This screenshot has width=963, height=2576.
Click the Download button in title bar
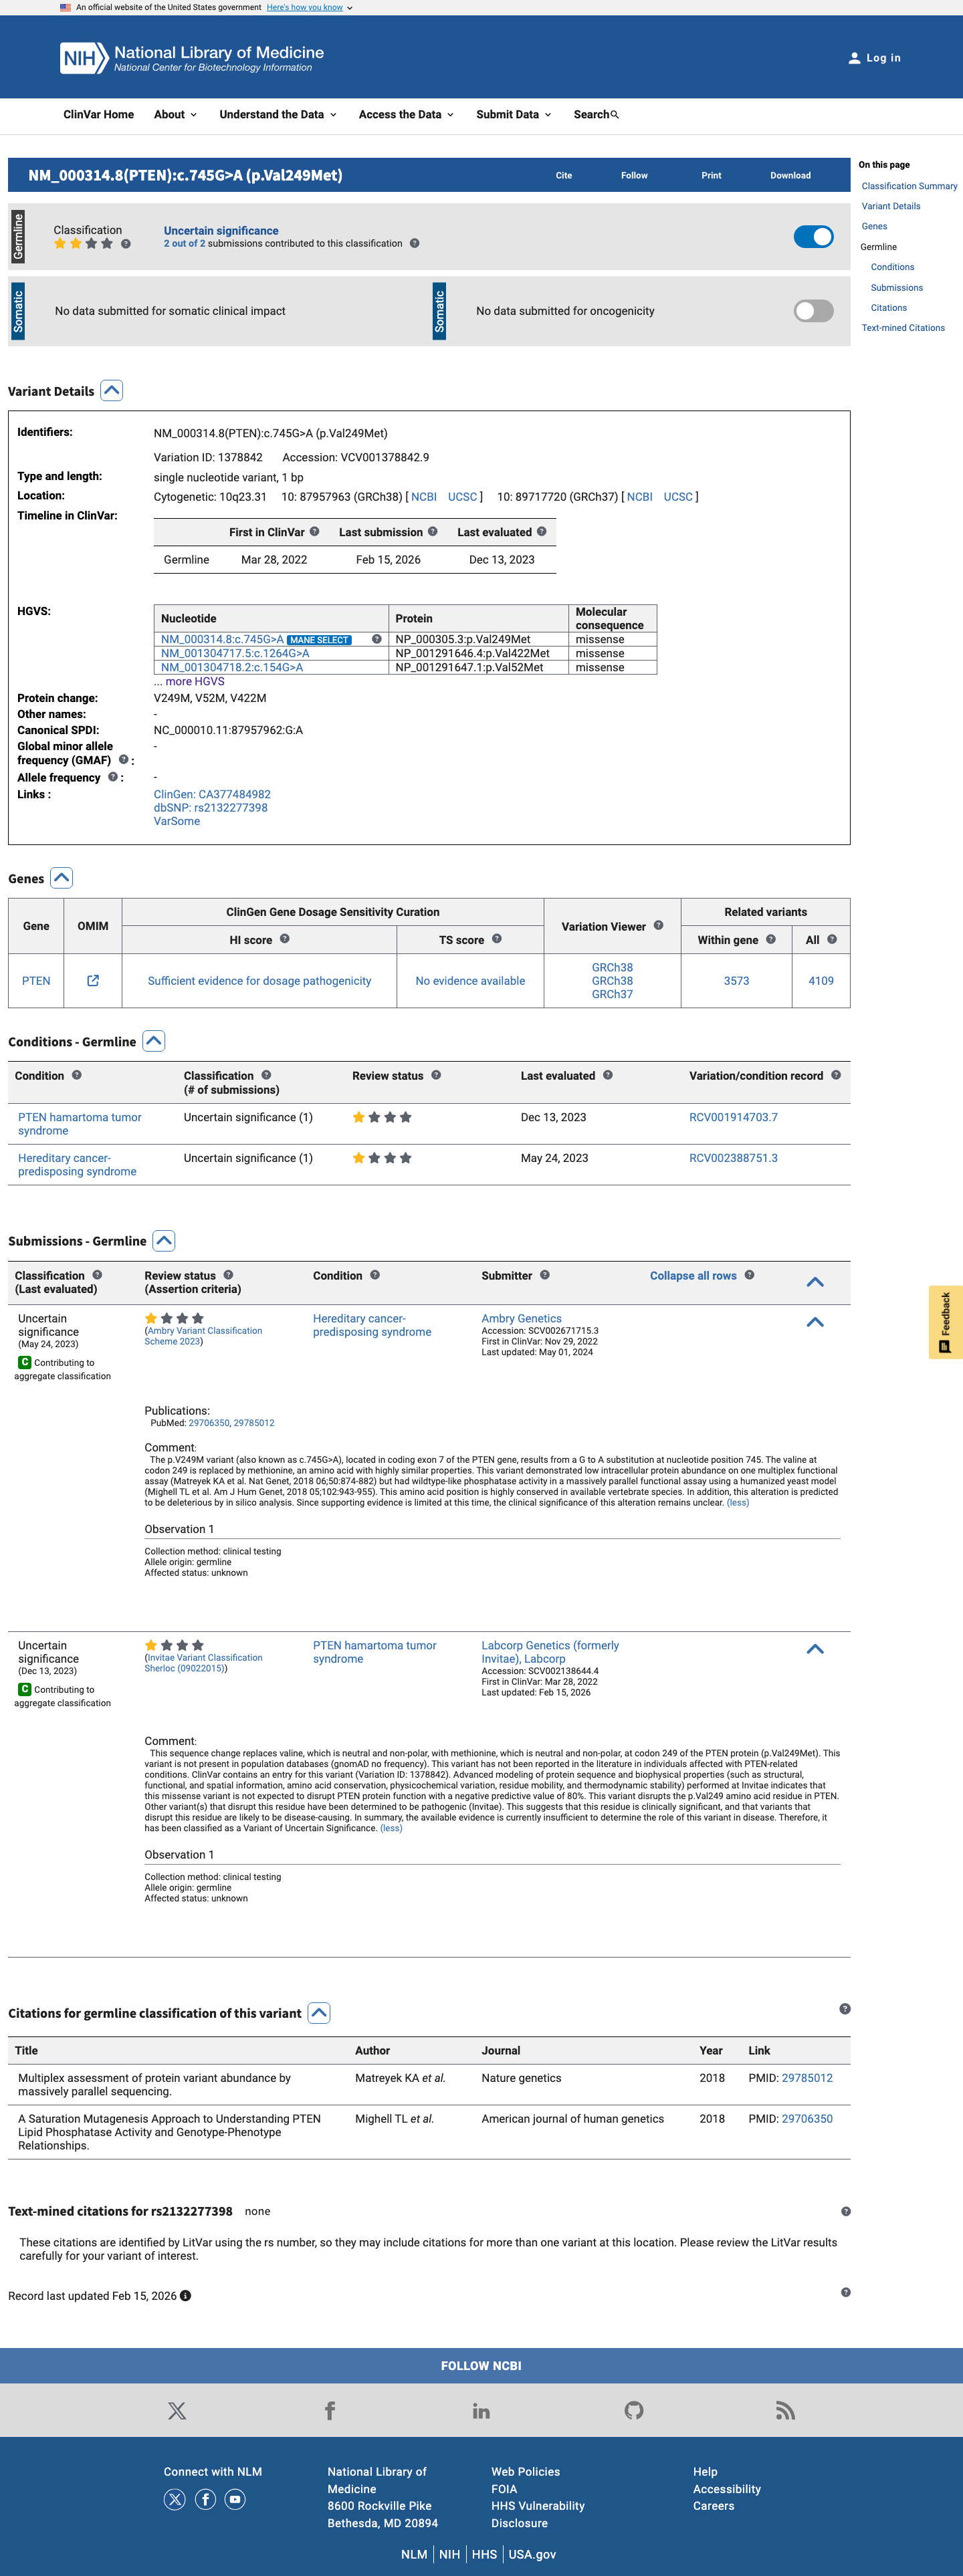click(790, 175)
